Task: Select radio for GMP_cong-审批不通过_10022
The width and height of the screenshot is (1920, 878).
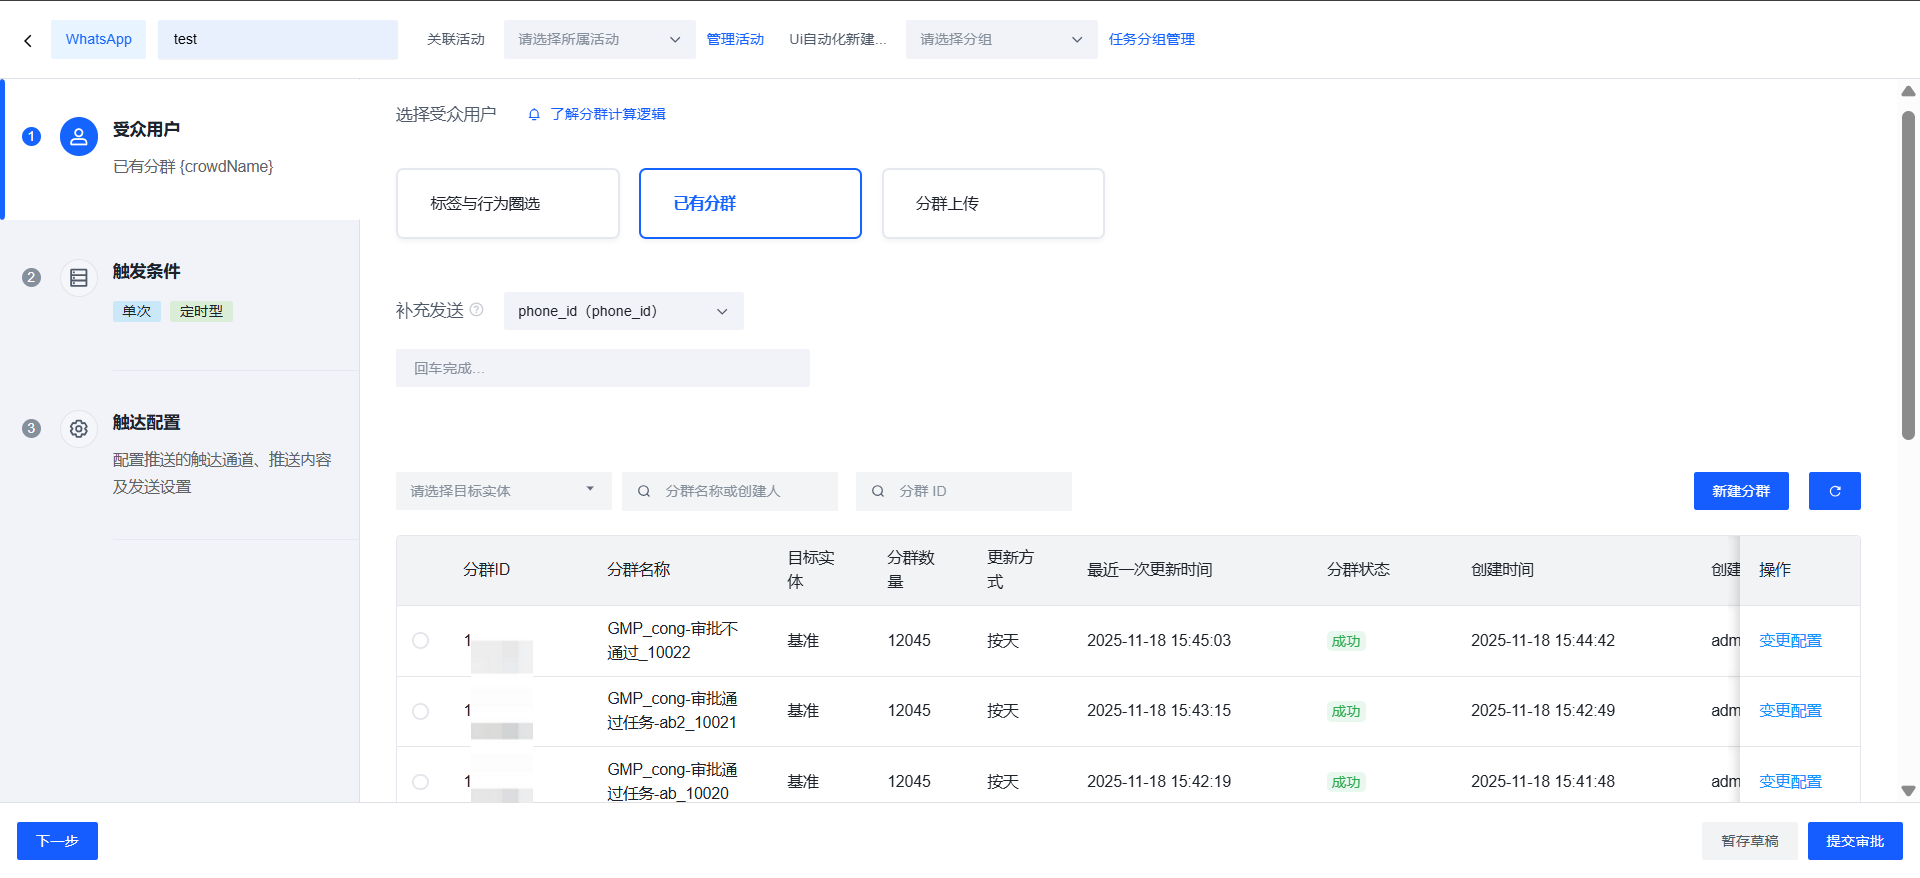Action: point(421,641)
